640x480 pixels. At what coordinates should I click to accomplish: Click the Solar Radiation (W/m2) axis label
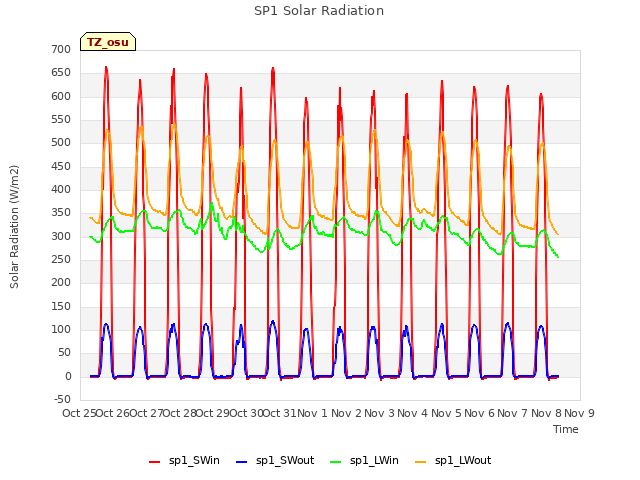(x=14, y=227)
